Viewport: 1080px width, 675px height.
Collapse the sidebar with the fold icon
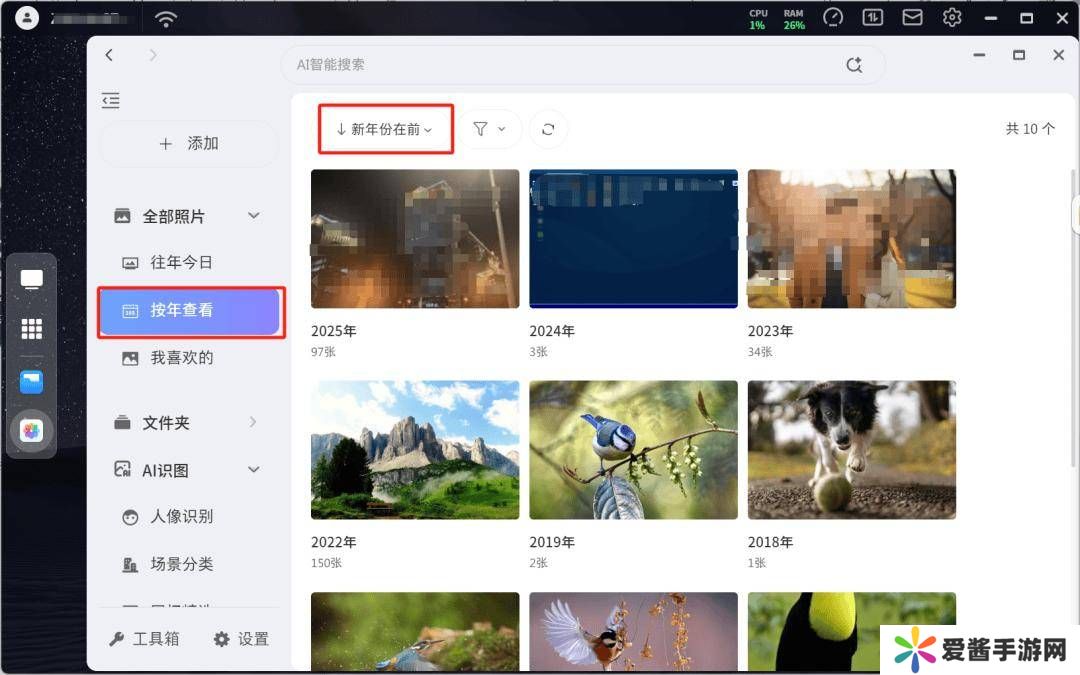pos(111,100)
